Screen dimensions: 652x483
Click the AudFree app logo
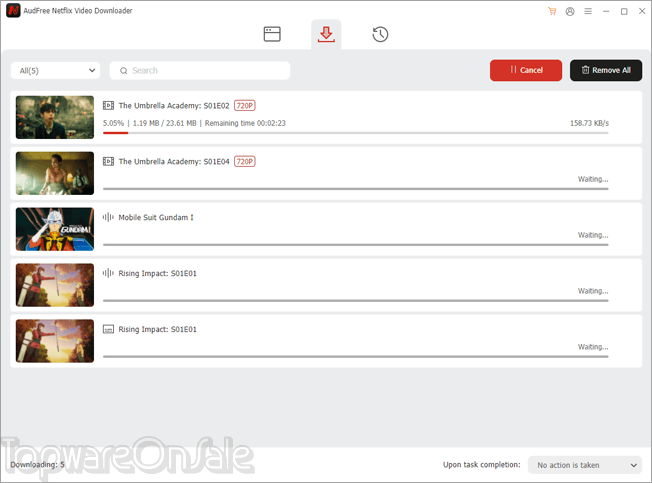pos(13,10)
